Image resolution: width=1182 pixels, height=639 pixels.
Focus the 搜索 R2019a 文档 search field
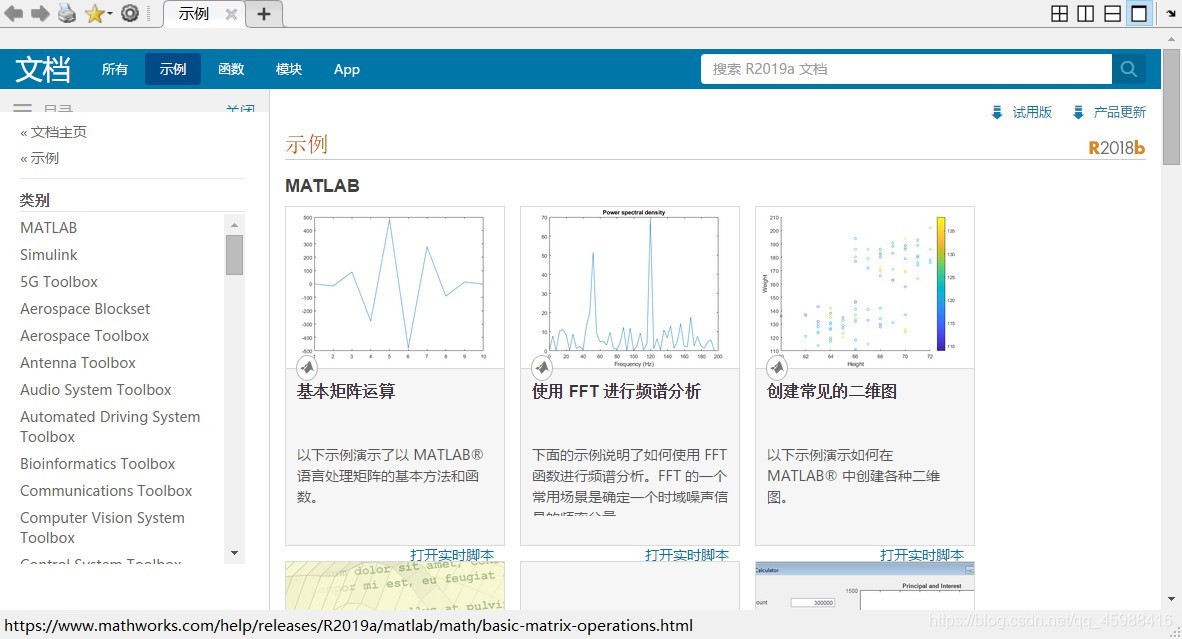point(906,69)
